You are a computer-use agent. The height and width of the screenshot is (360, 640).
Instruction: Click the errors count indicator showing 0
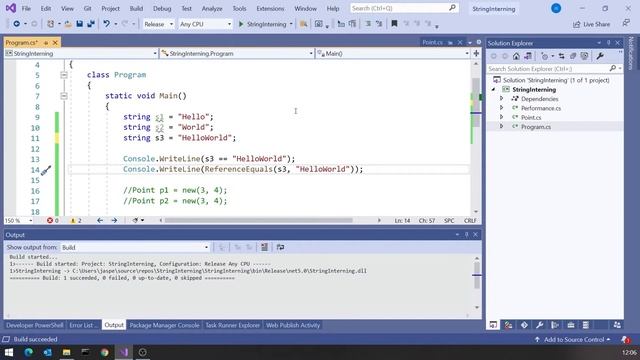[53, 220]
